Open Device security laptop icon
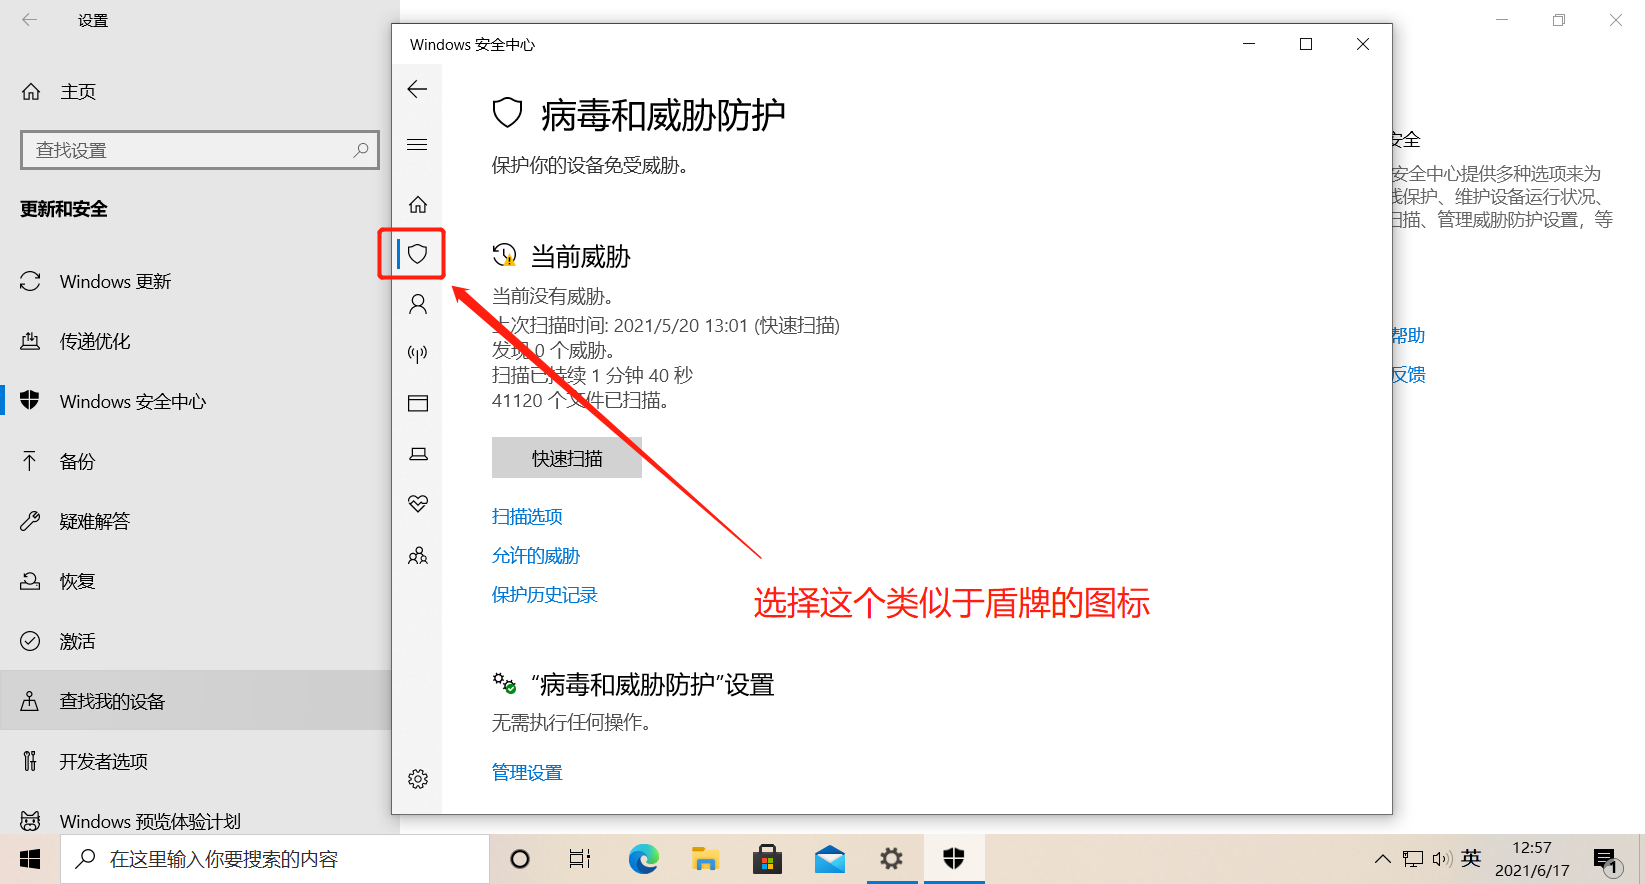The width and height of the screenshot is (1645, 884). coord(418,454)
